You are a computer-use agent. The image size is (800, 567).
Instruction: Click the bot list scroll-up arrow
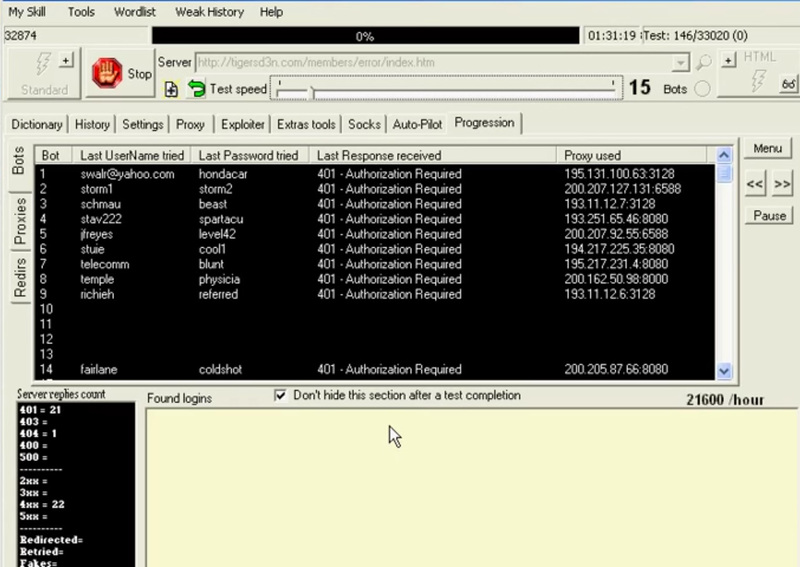[x=724, y=155]
